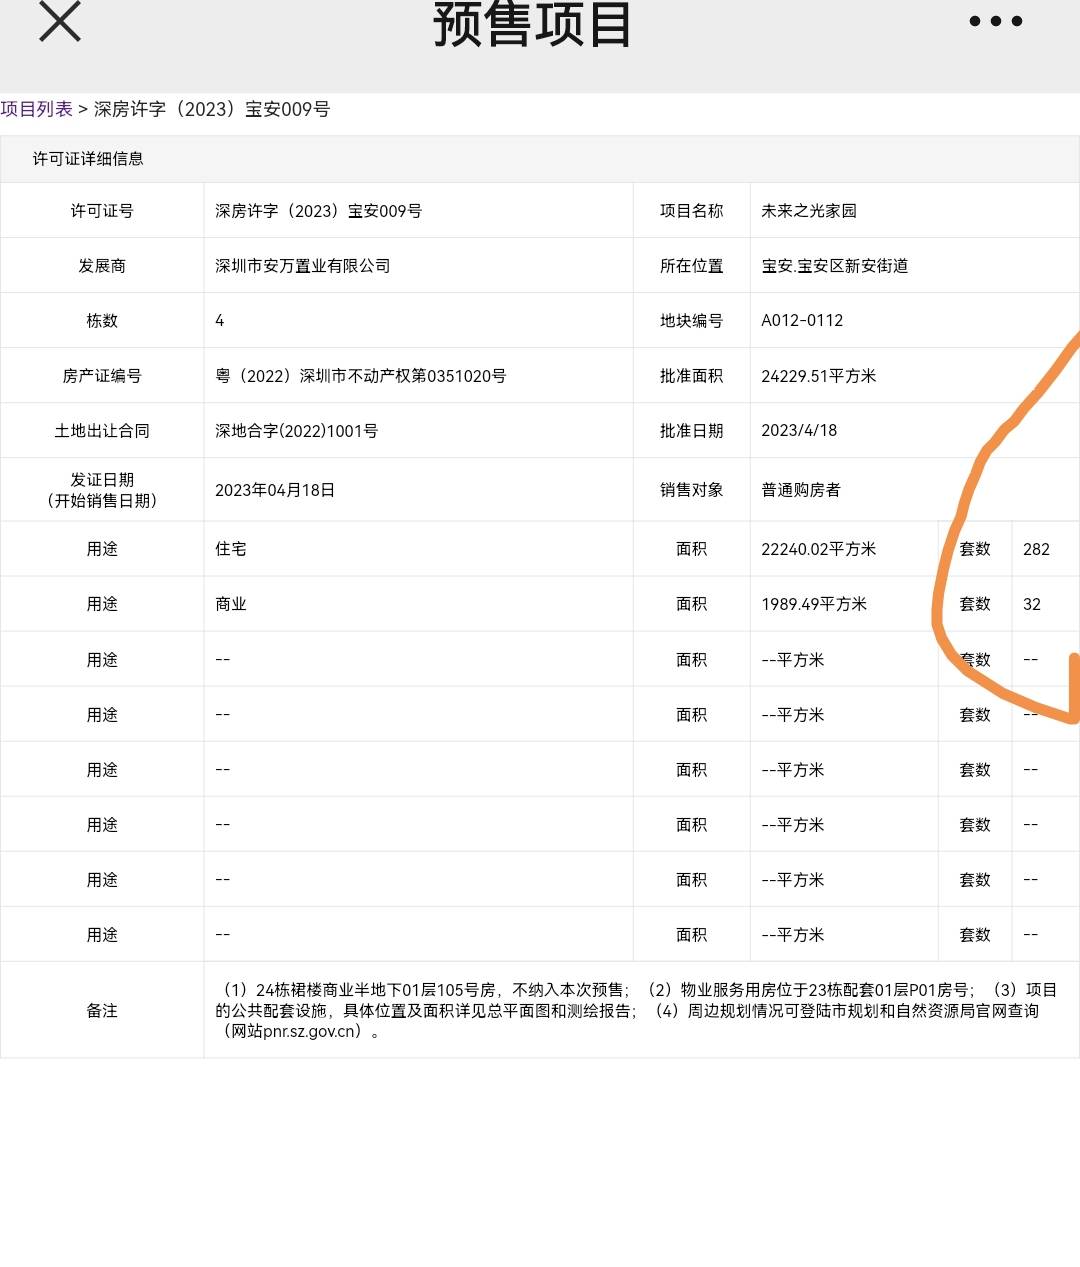Select approval date 2023/4/18
Image resolution: width=1080 pixels, height=1267 pixels.
tap(799, 430)
